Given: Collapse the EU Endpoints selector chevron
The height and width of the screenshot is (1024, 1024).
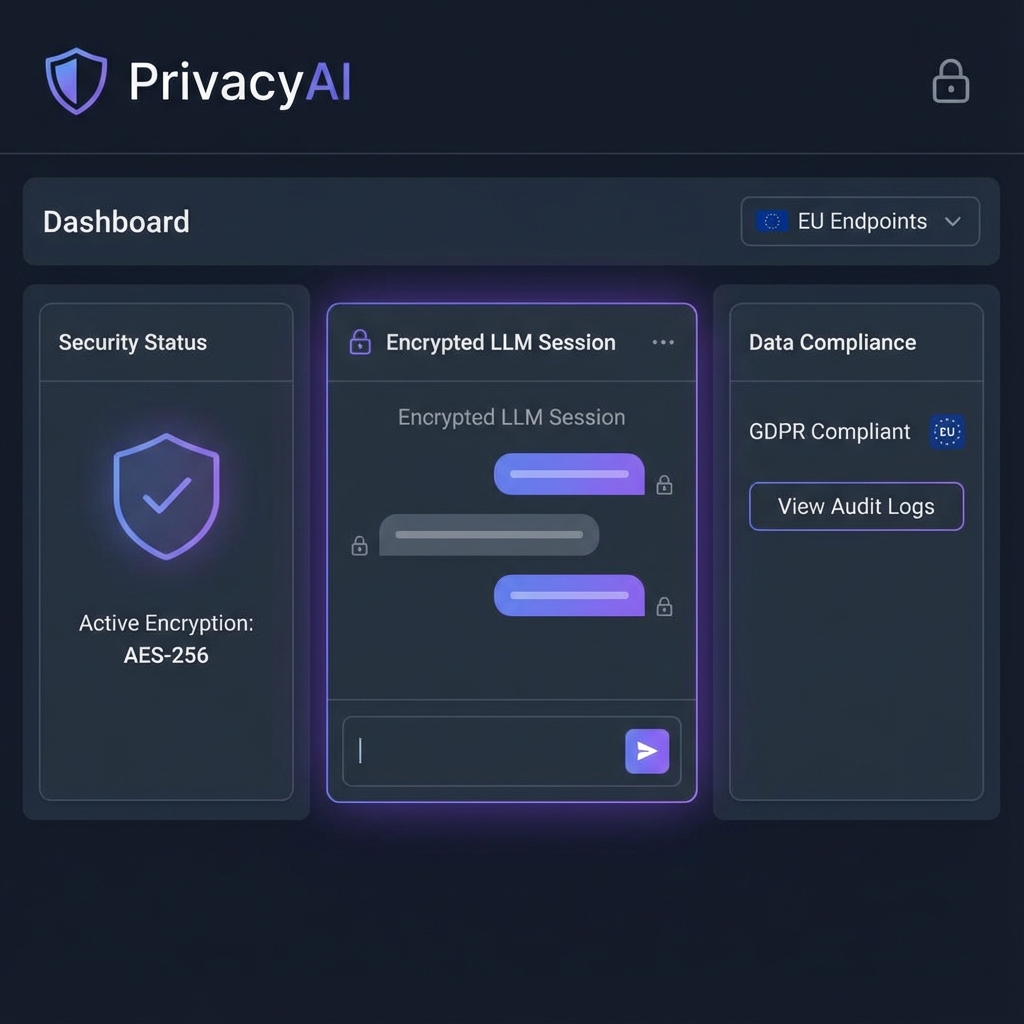Looking at the screenshot, I should (x=953, y=221).
